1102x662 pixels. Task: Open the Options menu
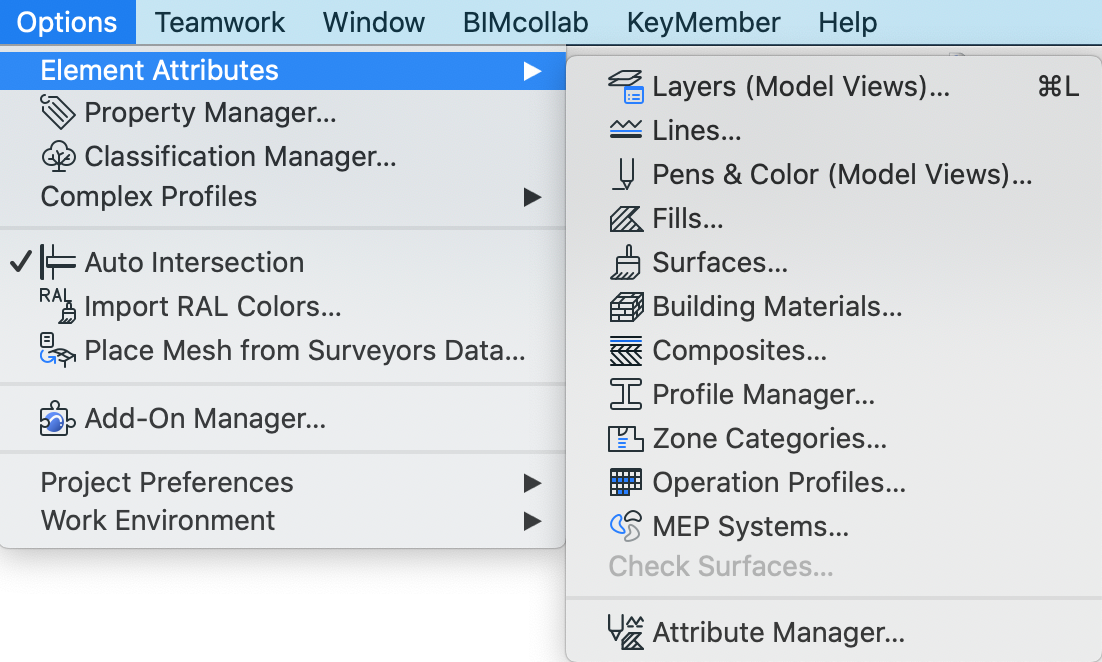click(67, 22)
